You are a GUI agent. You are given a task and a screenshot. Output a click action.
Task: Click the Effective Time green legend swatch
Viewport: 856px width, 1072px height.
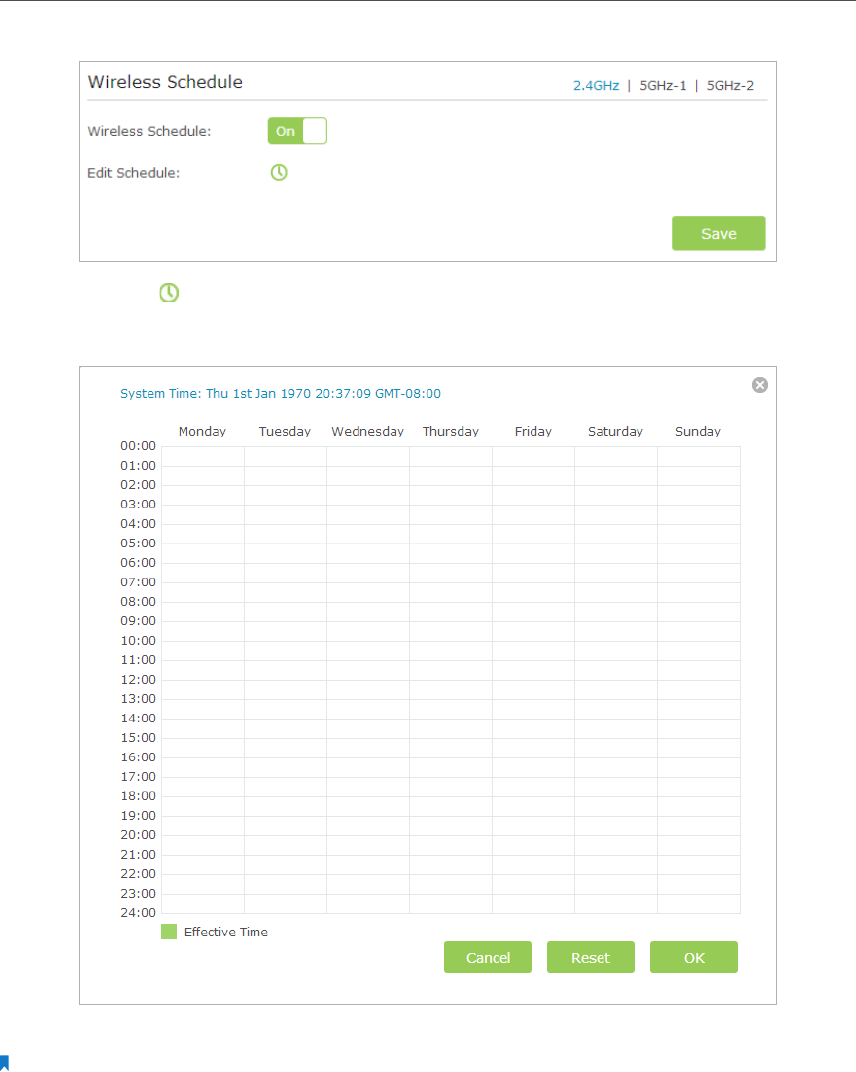point(169,931)
